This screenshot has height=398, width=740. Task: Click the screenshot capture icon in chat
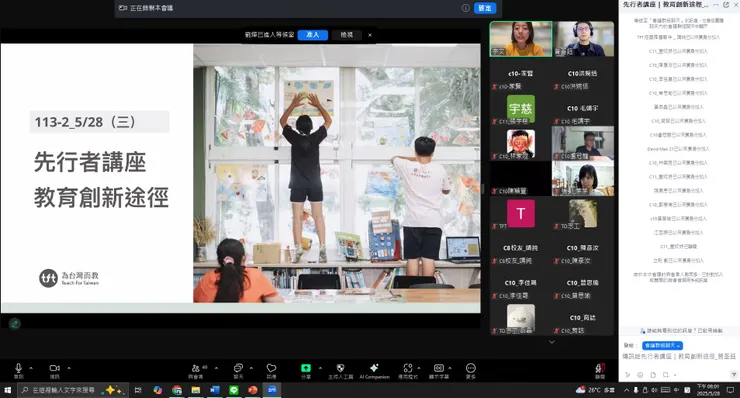[x=665, y=375]
